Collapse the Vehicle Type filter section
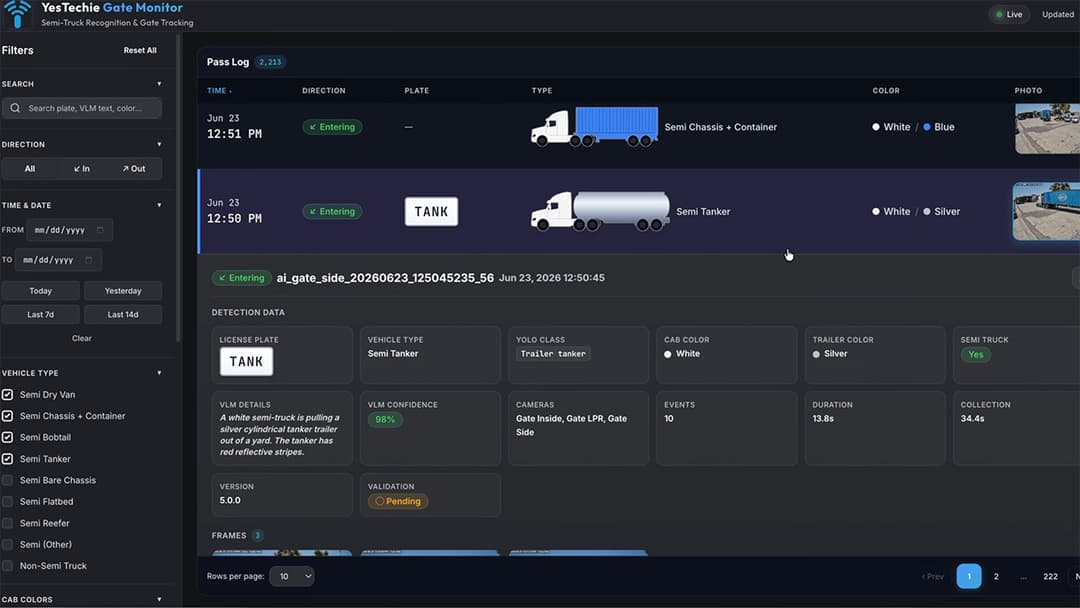Viewport: 1080px width, 608px height. 159,373
